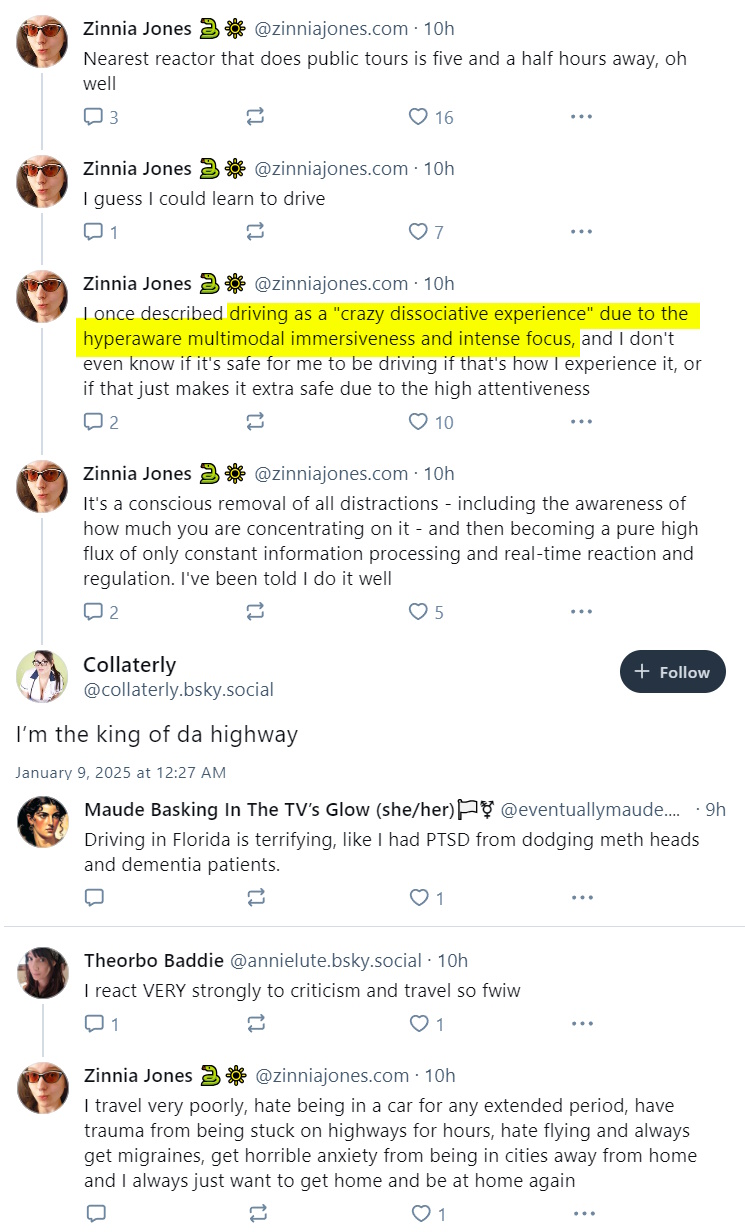The height and width of the screenshot is (1232, 745).
Task: Open more options on "learn to drive" post
Action: 582,232
